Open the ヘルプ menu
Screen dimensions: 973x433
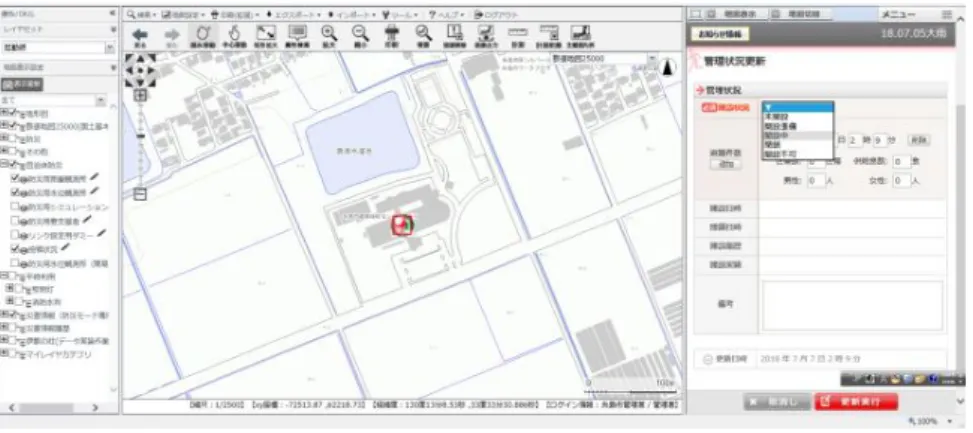[447, 14]
